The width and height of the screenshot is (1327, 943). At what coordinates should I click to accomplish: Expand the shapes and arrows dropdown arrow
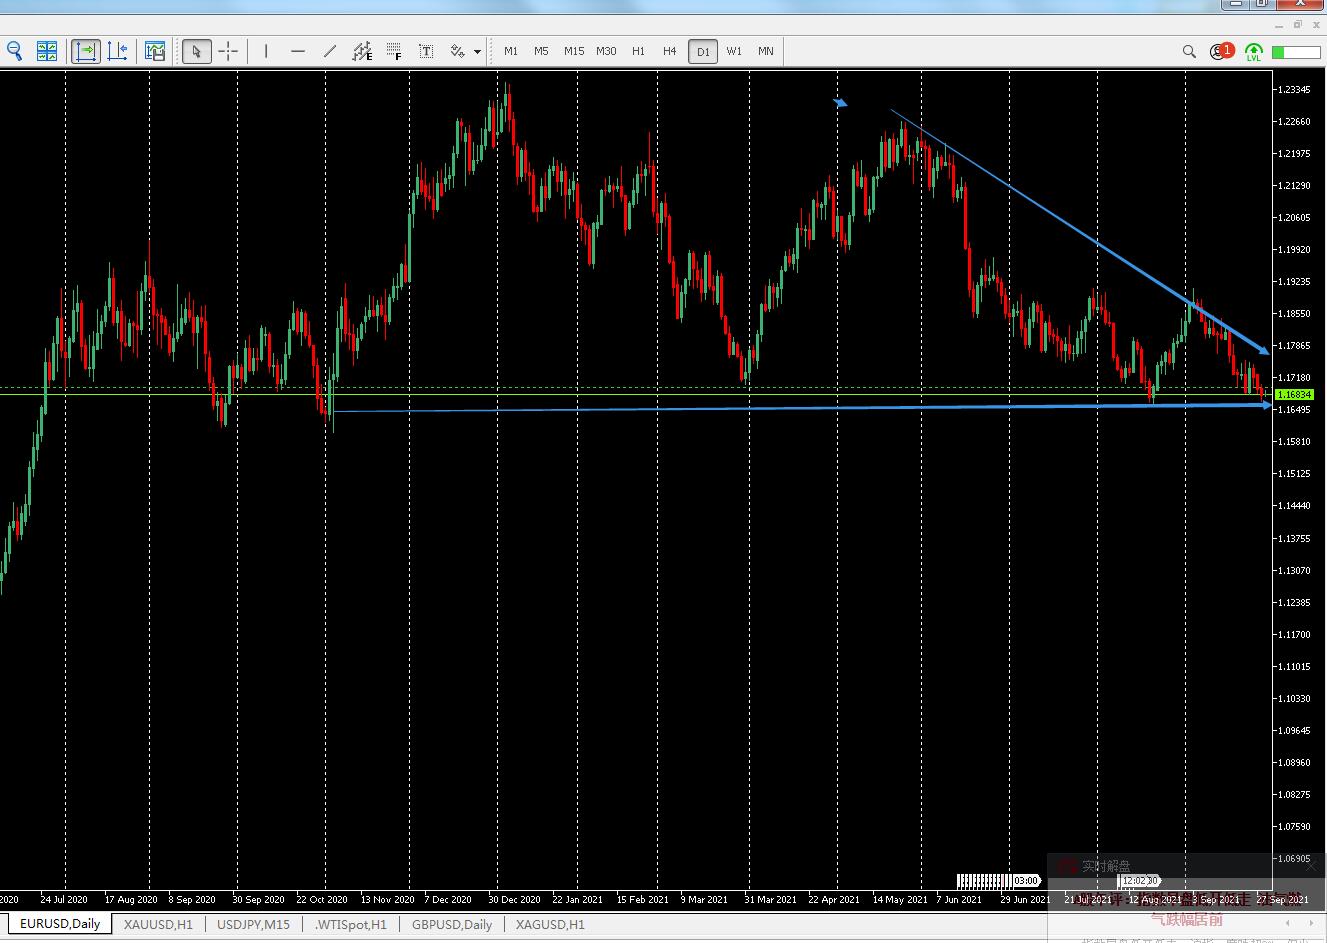click(477, 52)
